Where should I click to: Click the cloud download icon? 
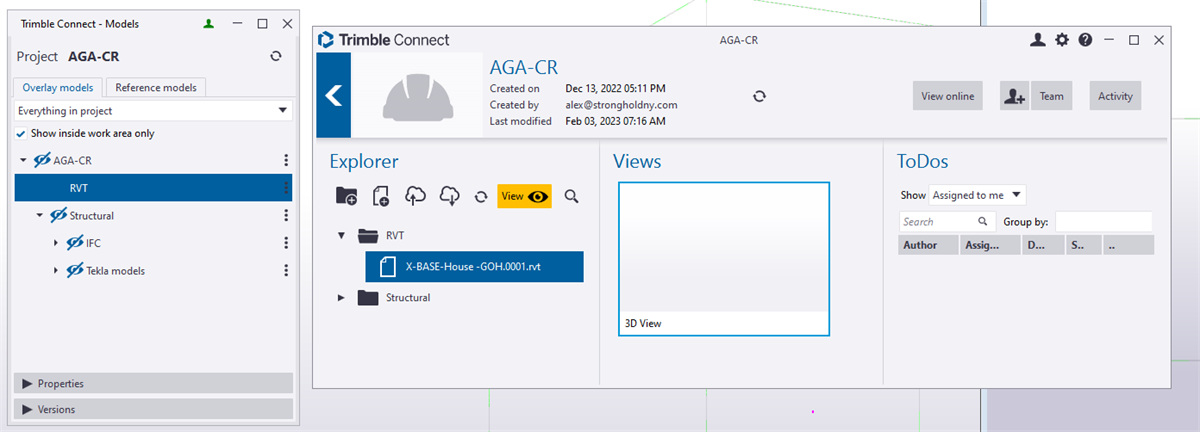[449, 196]
